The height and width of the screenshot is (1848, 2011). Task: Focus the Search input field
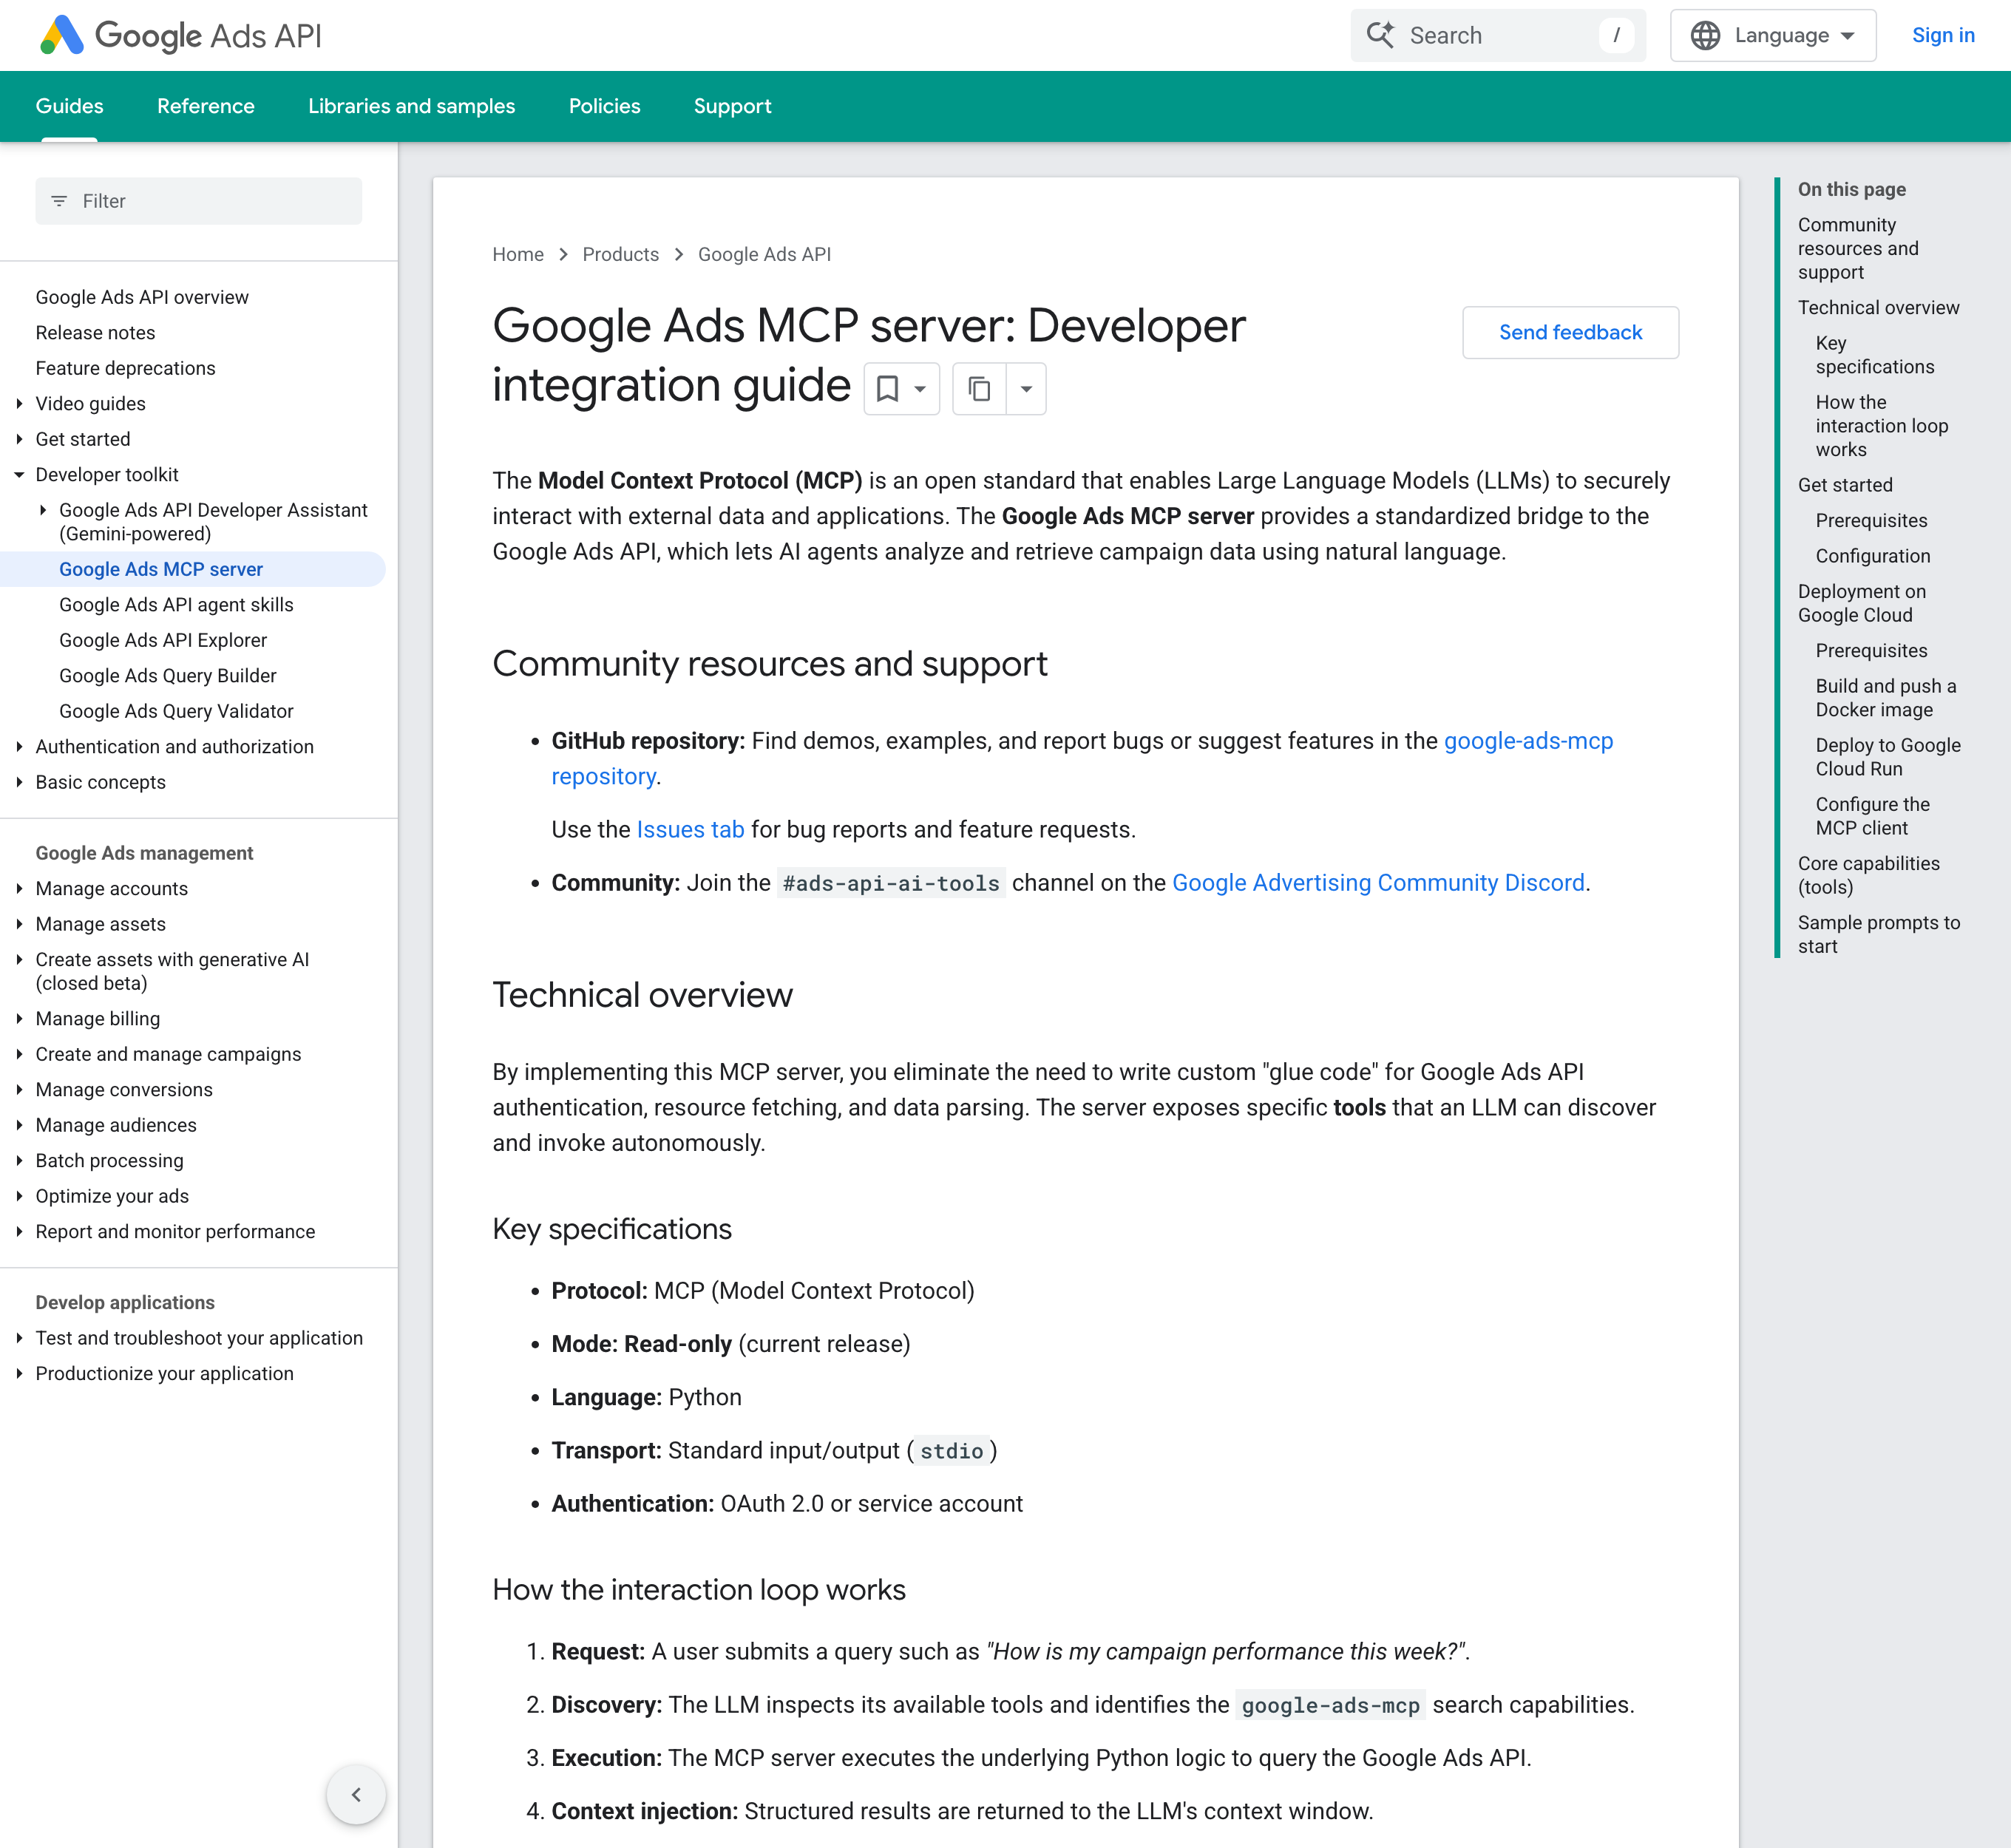click(1497, 35)
